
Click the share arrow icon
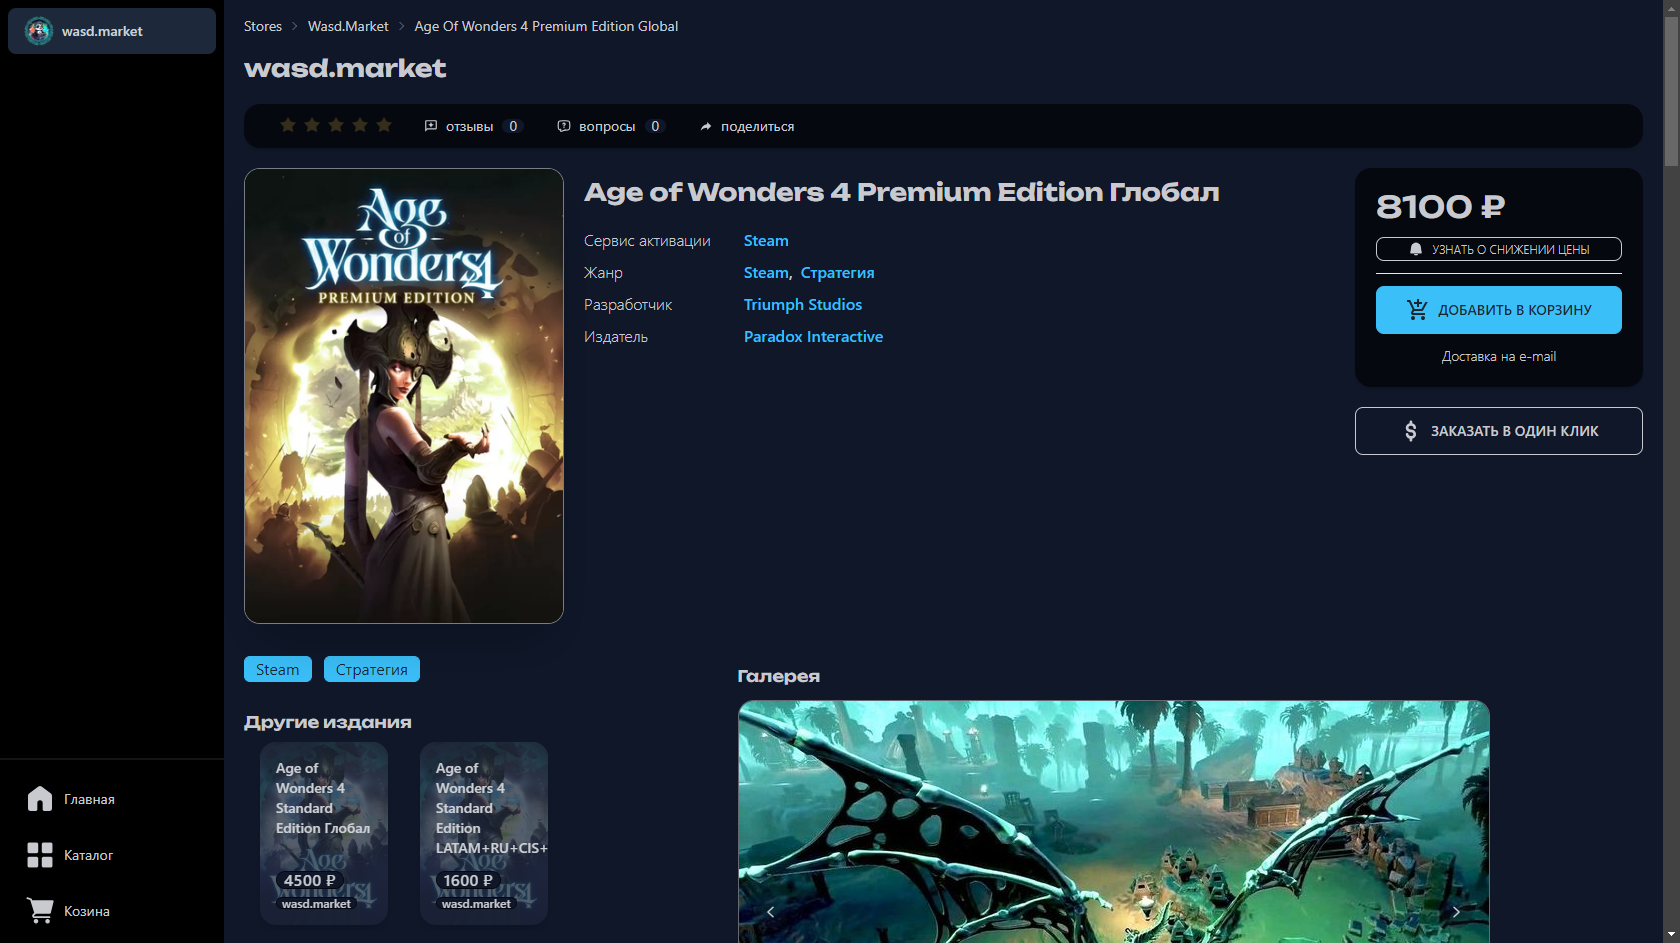coord(706,126)
